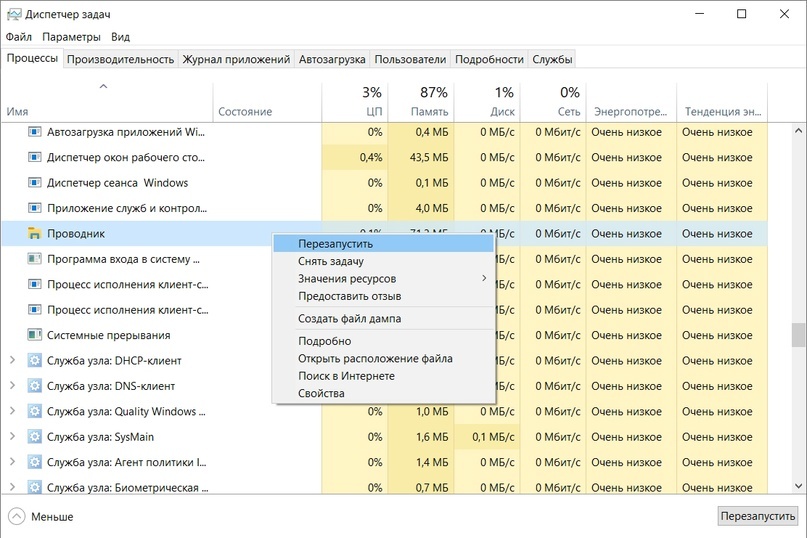Choose Свойства in context menu

pos(383,393)
